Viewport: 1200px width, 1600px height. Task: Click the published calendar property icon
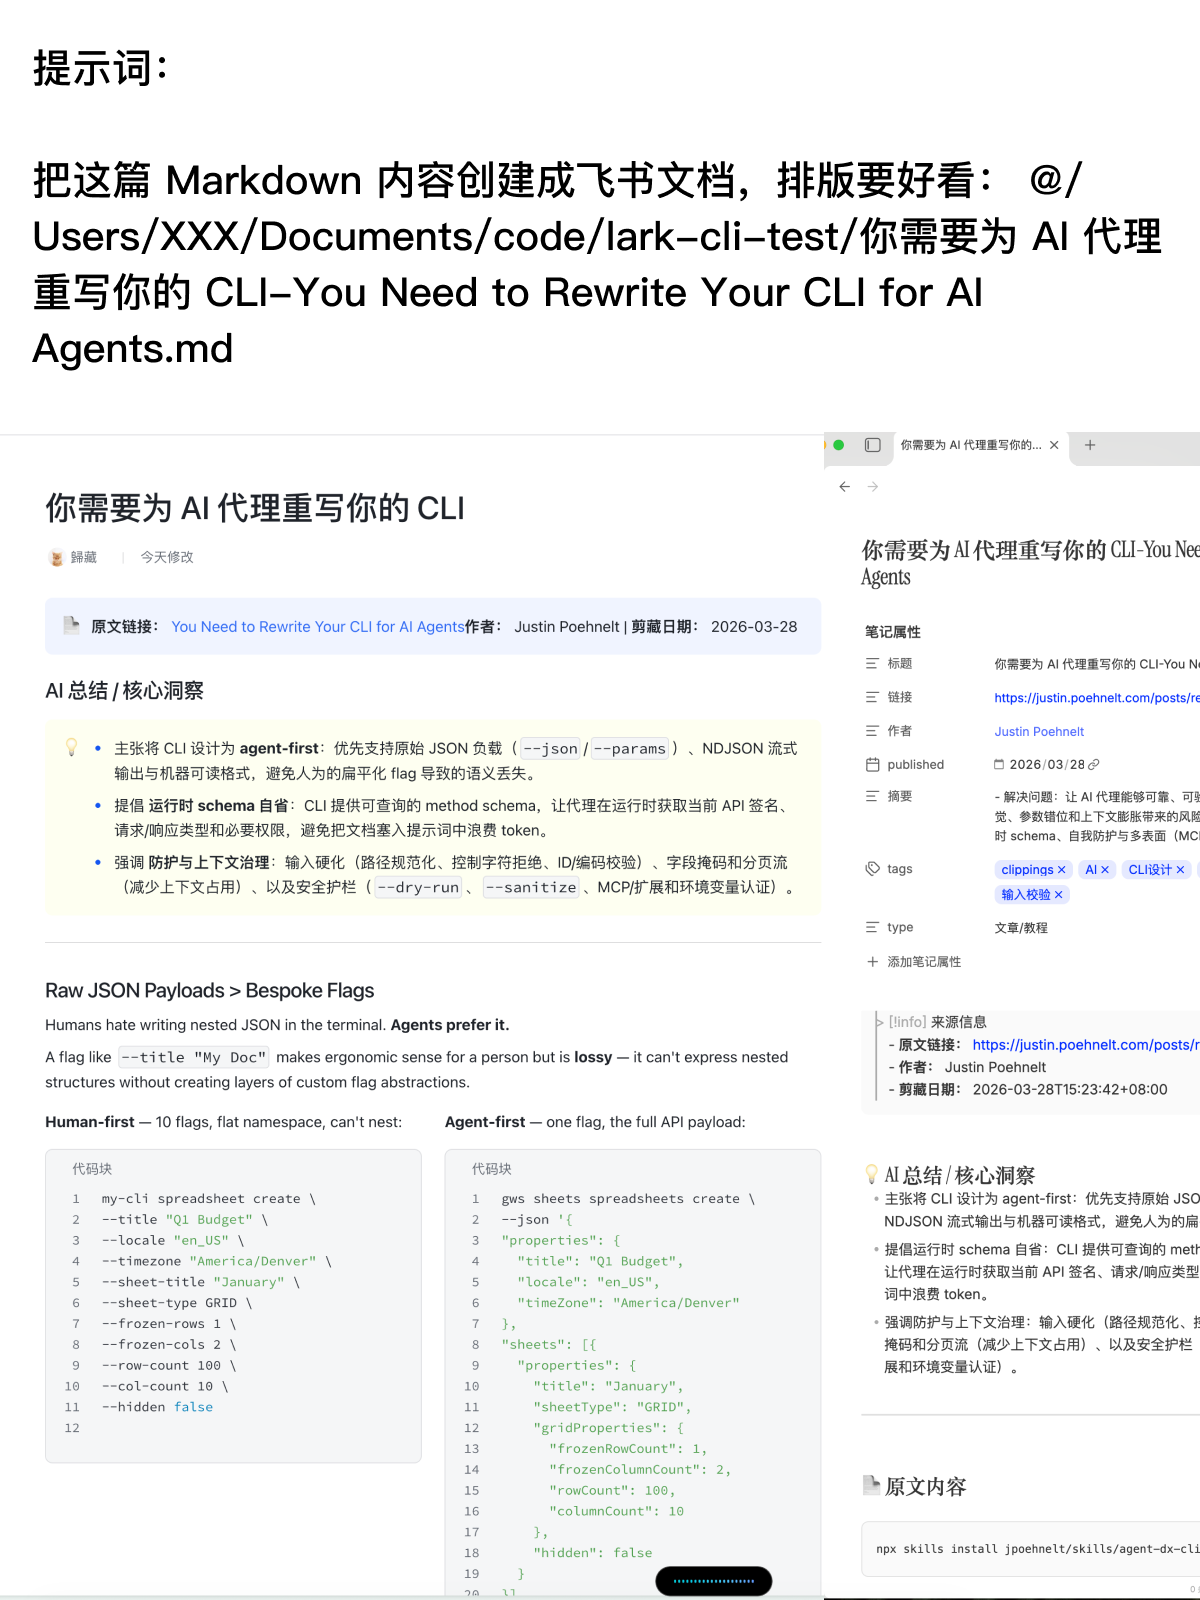(872, 765)
